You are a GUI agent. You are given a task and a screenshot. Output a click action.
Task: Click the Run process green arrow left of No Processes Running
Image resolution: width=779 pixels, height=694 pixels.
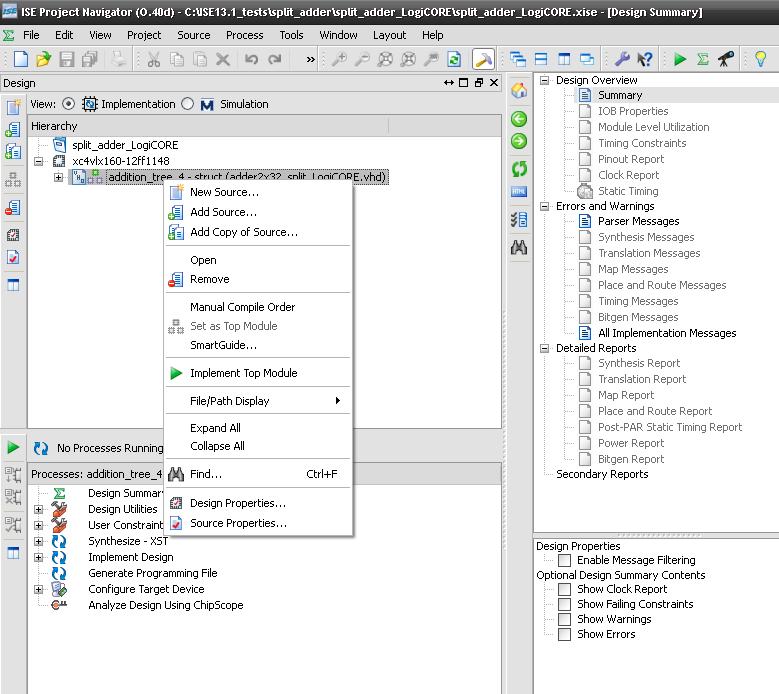tap(13, 448)
